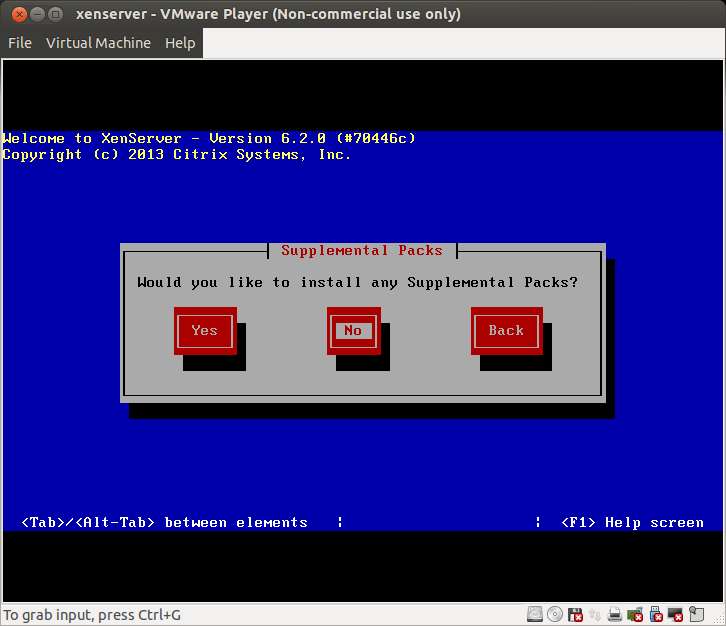Image resolution: width=726 pixels, height=626 pixels.
Task: Open the Help menu
Action: point(180,43)
